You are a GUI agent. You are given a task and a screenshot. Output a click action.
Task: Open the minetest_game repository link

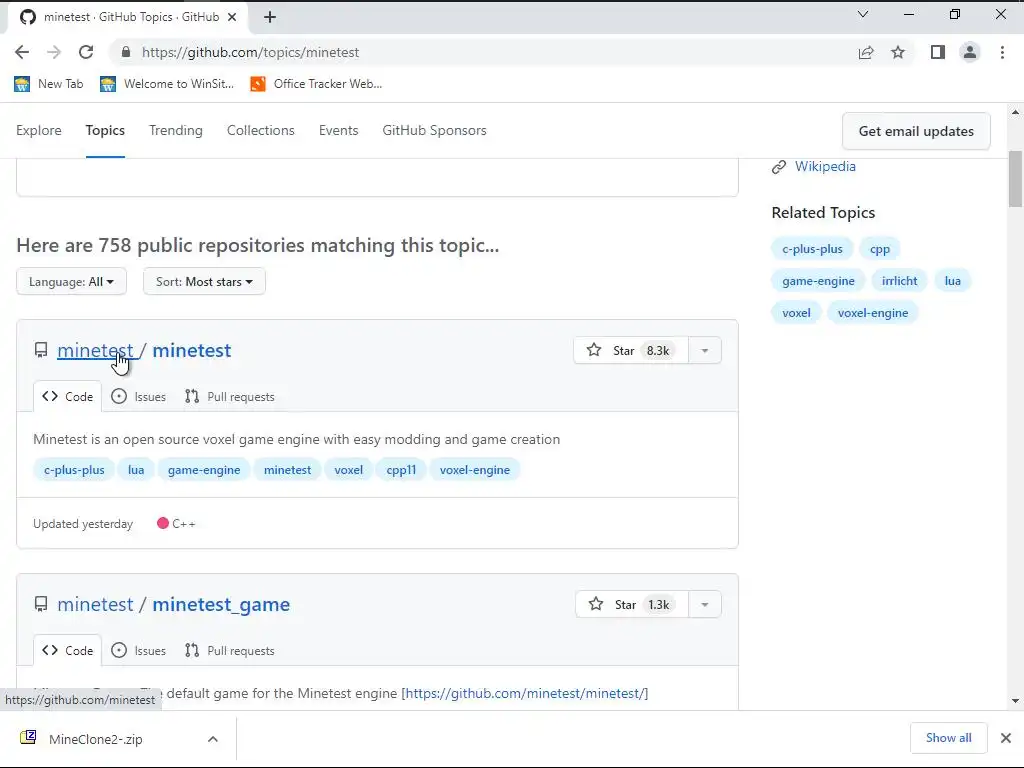221,604
